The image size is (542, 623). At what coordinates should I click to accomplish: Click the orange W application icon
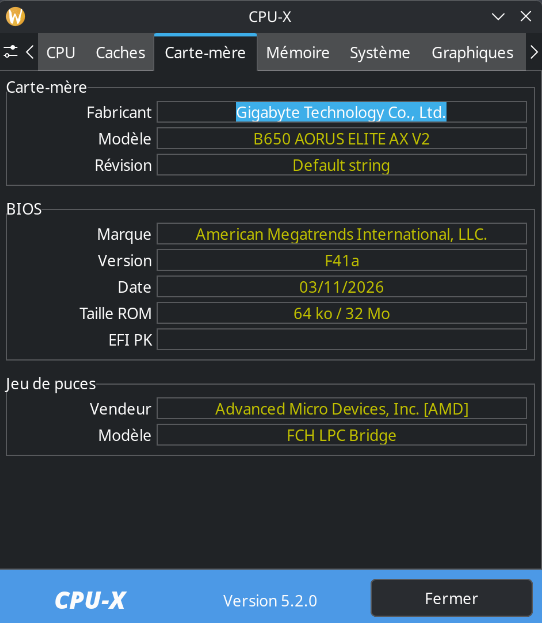(15, 17)
